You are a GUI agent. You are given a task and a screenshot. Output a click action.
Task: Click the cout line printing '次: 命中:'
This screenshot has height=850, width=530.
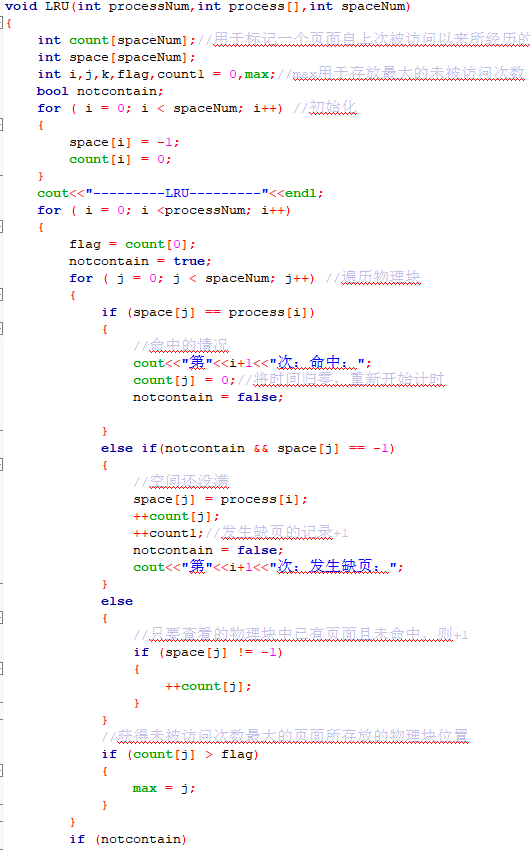point(253,363)
